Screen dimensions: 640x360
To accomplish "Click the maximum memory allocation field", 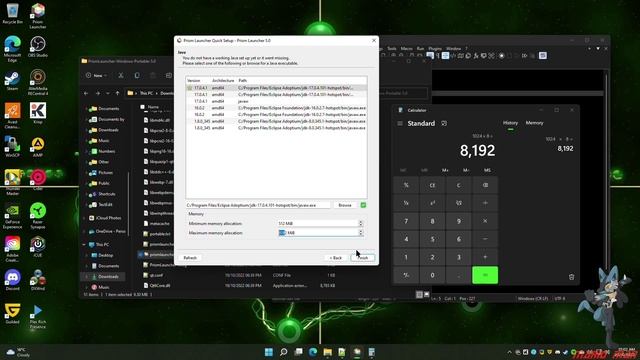I will coord(317,233).
